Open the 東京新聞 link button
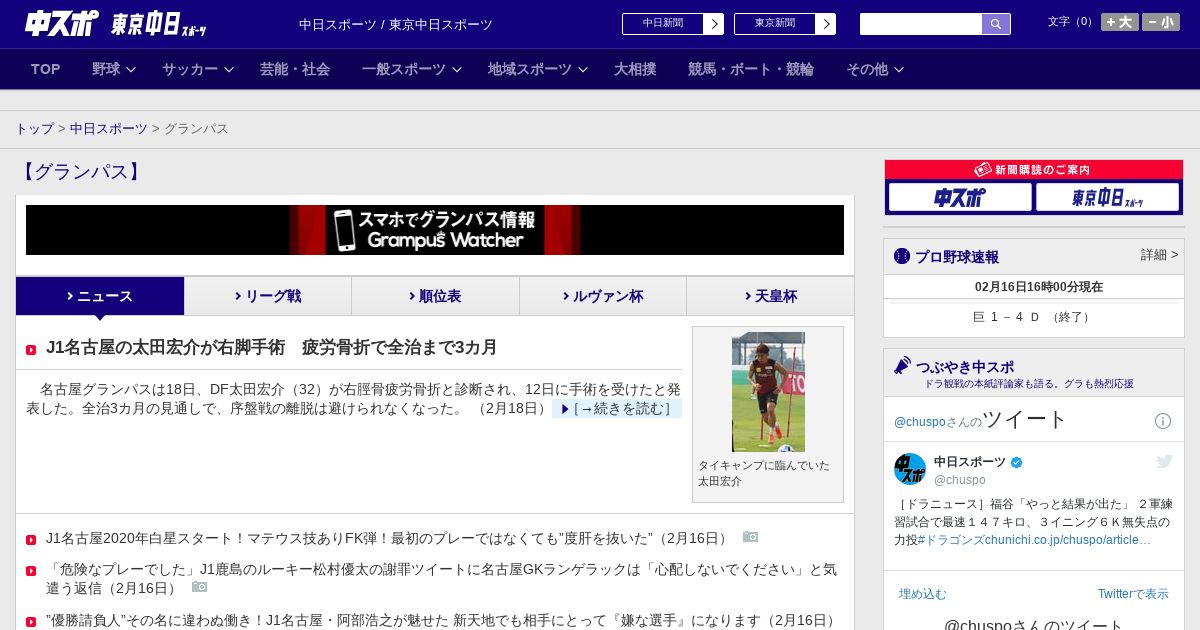 click(x=785, y=24)
